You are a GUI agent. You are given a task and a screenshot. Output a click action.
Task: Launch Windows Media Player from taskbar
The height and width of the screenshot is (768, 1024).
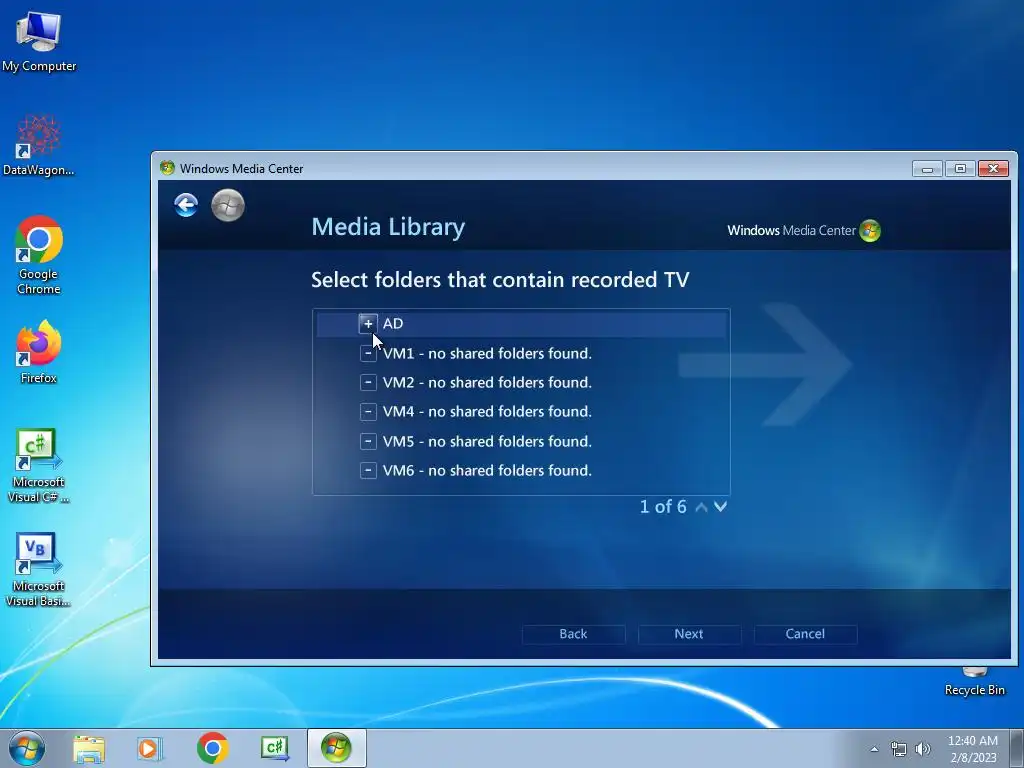pos(150,748)
